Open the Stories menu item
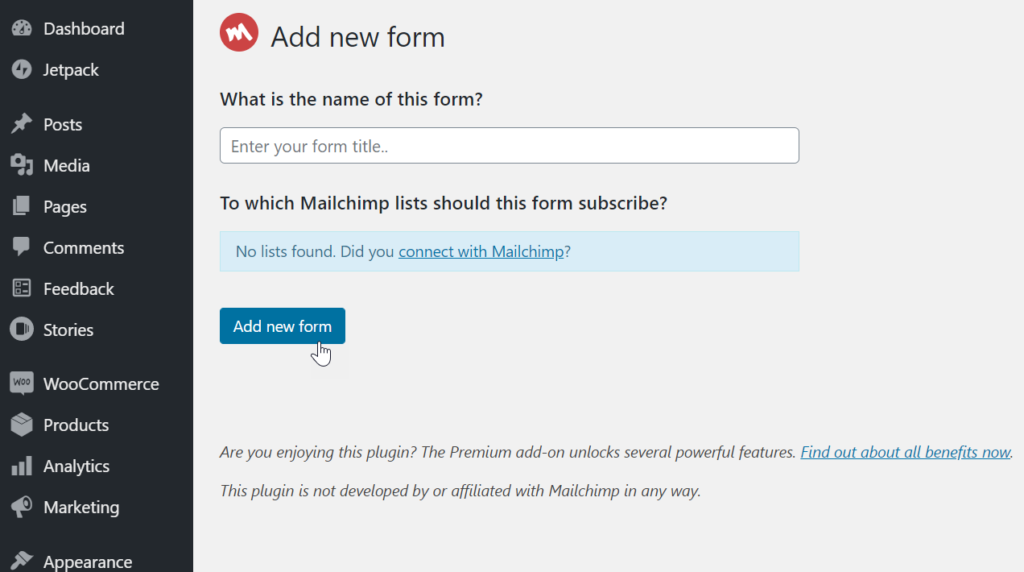Viewport: 1024px width, 572px height. point(68,330)
